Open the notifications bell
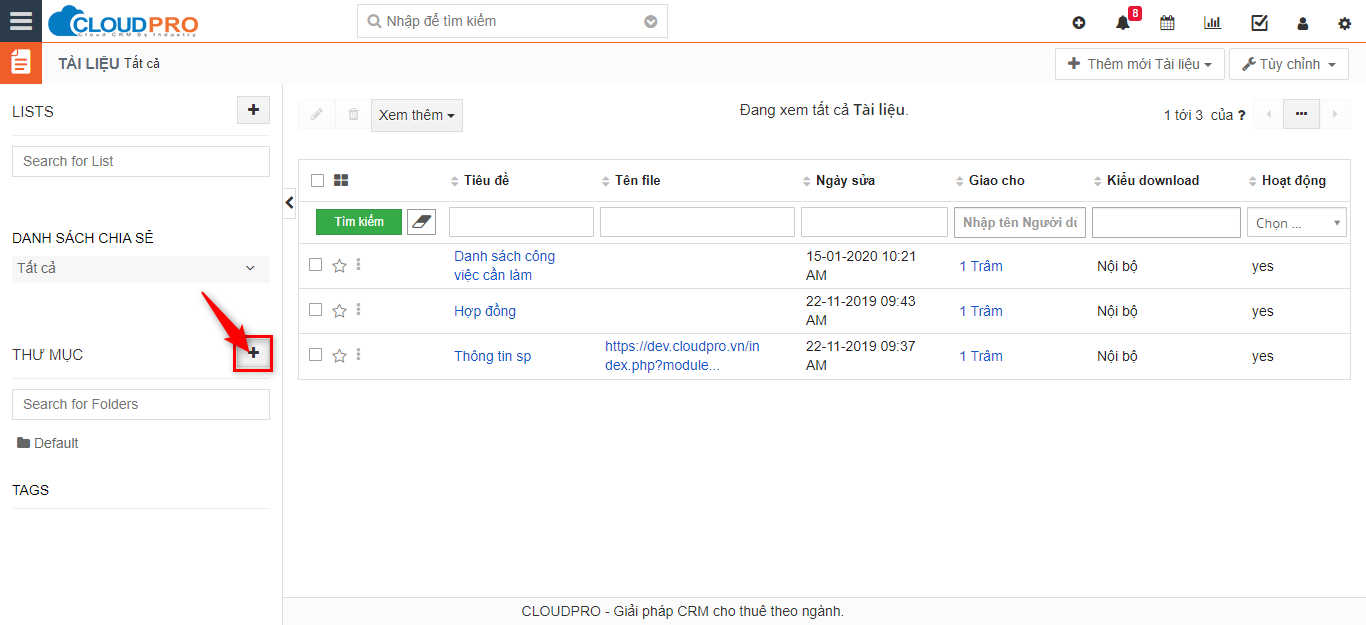This screenshot has width=1366, height=625. (1122, 23)
